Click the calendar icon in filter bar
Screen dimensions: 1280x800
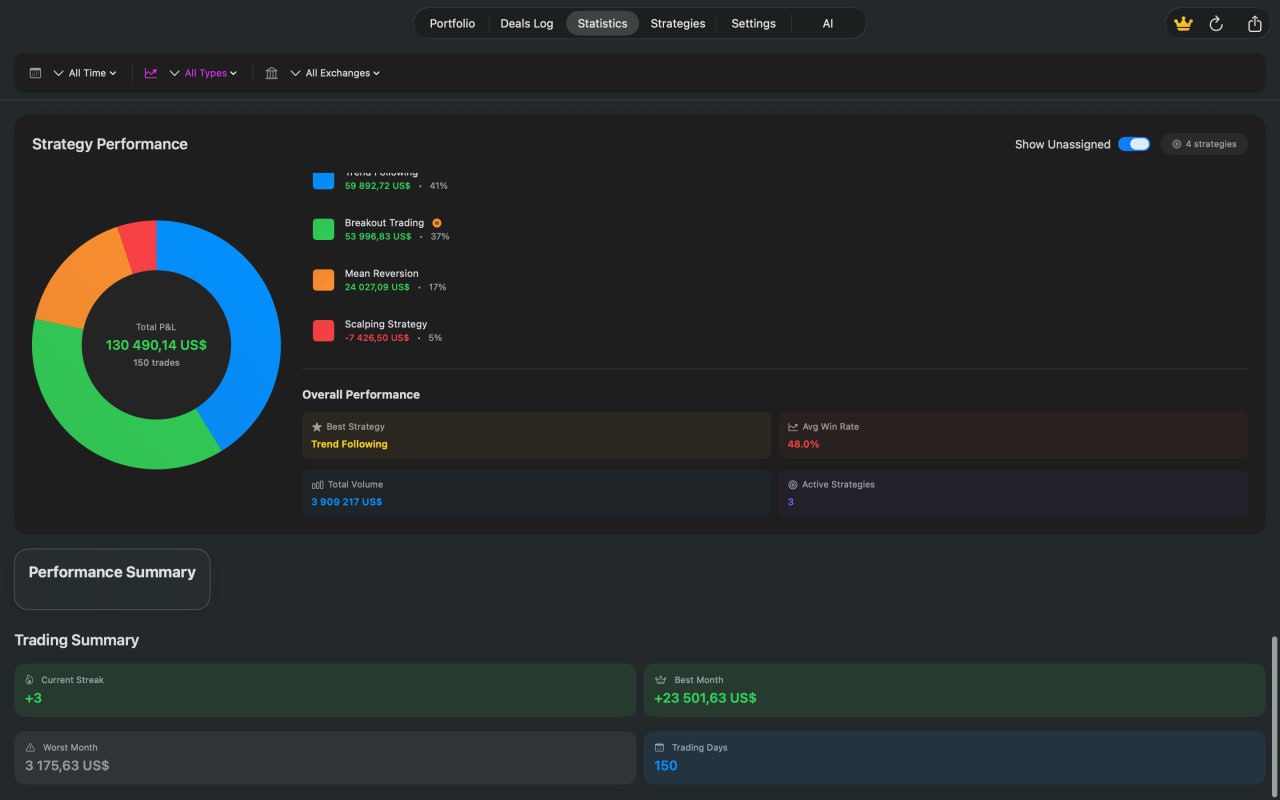pos(36,73)
